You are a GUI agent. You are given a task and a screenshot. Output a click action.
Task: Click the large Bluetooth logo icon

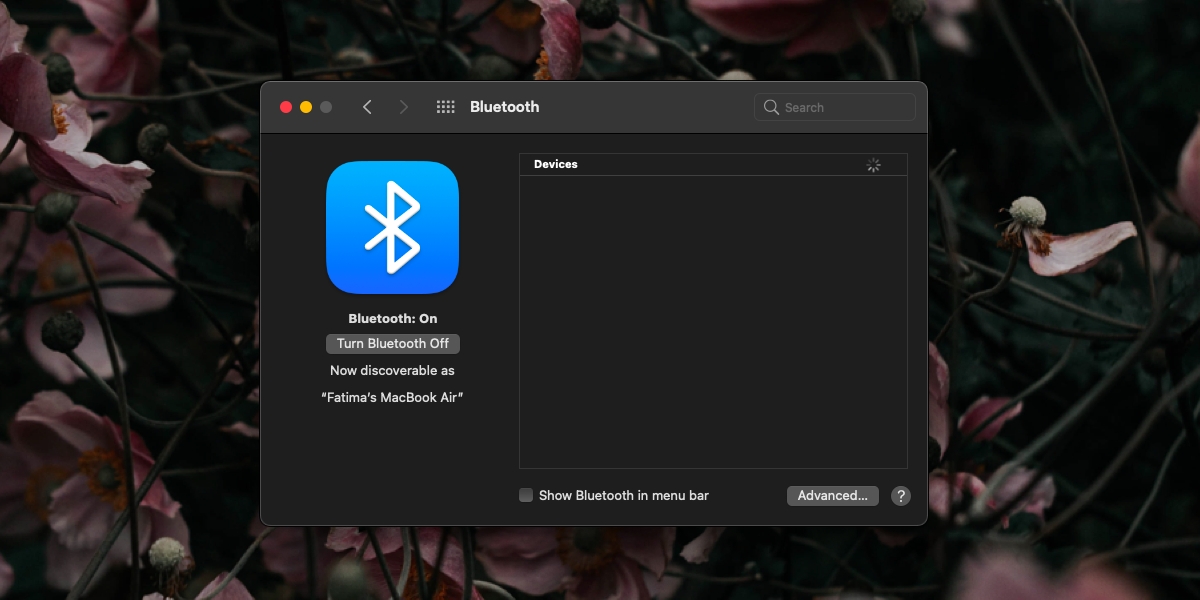(392, 227)
